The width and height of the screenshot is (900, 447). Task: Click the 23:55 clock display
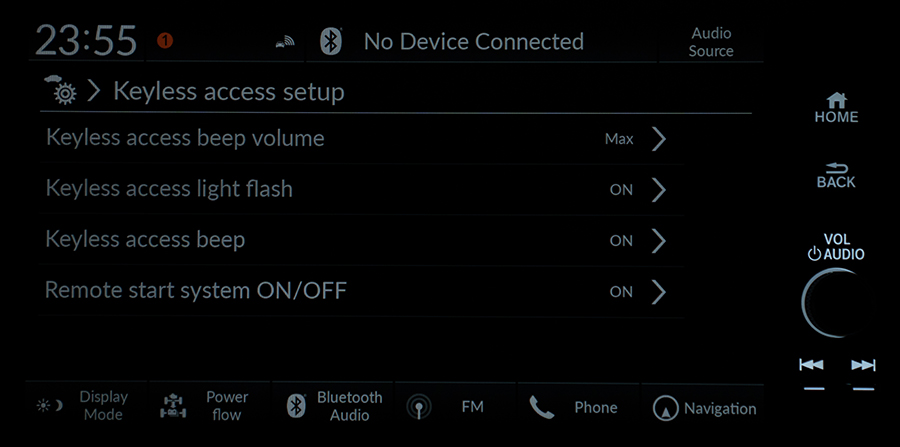(86, 41)
